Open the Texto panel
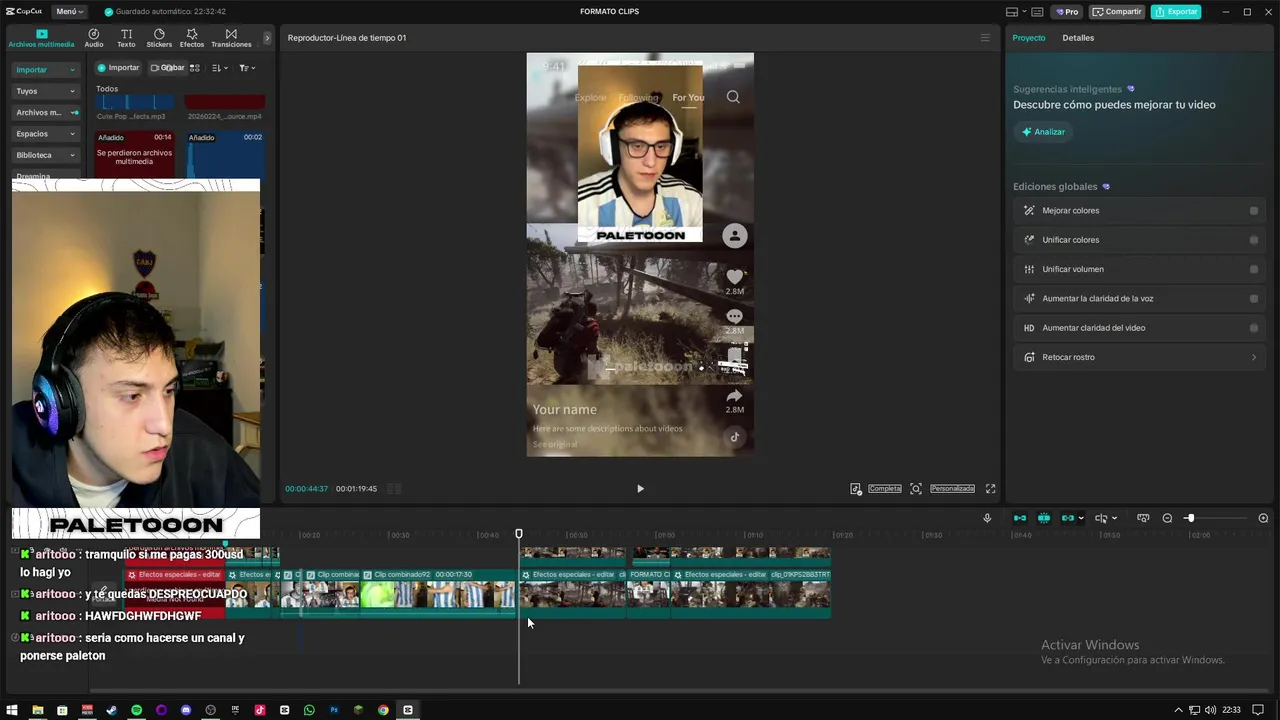The image size is (1280, 720). 126,38
